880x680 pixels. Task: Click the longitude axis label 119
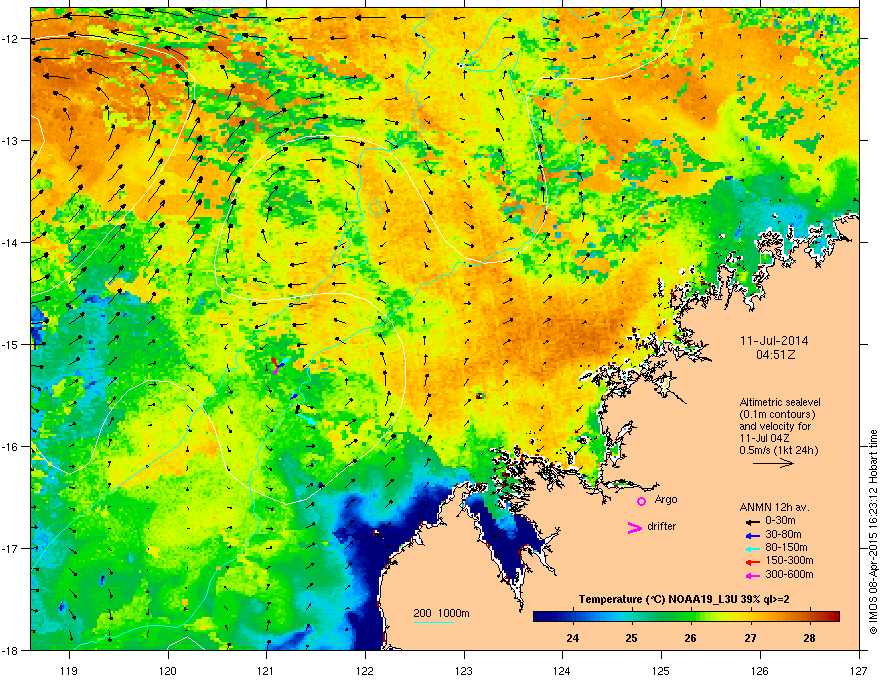(69, 670)
